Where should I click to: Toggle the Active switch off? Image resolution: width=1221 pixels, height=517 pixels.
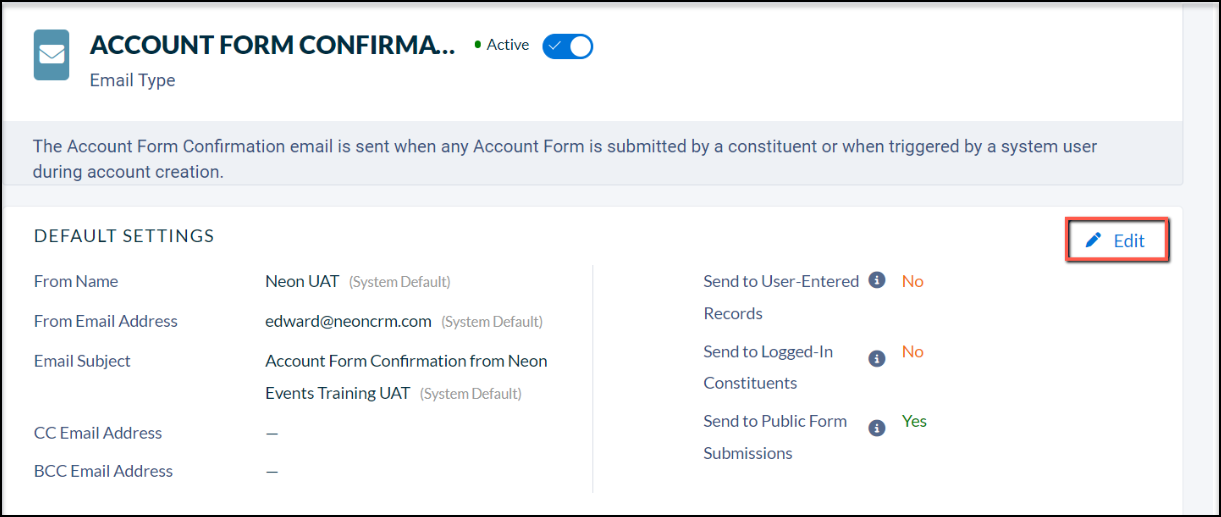pyautogui.click(x=567, y=46)
